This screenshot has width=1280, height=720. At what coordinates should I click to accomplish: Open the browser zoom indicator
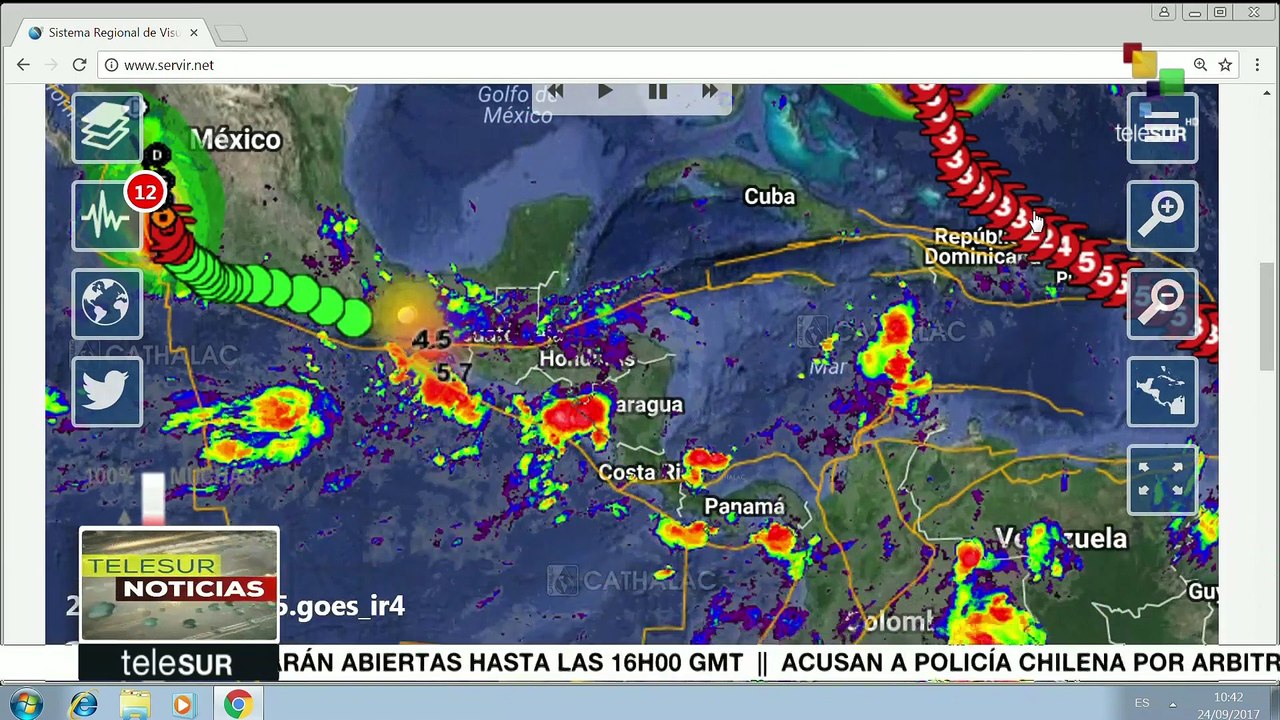(1200, 65)
